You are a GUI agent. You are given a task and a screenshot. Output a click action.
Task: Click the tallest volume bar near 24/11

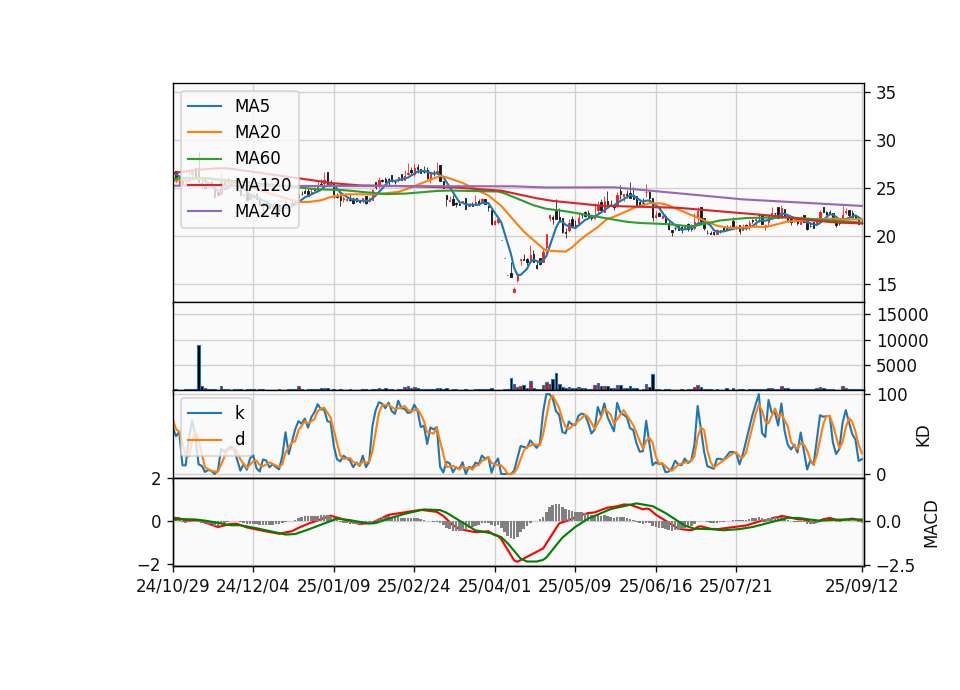199,367
